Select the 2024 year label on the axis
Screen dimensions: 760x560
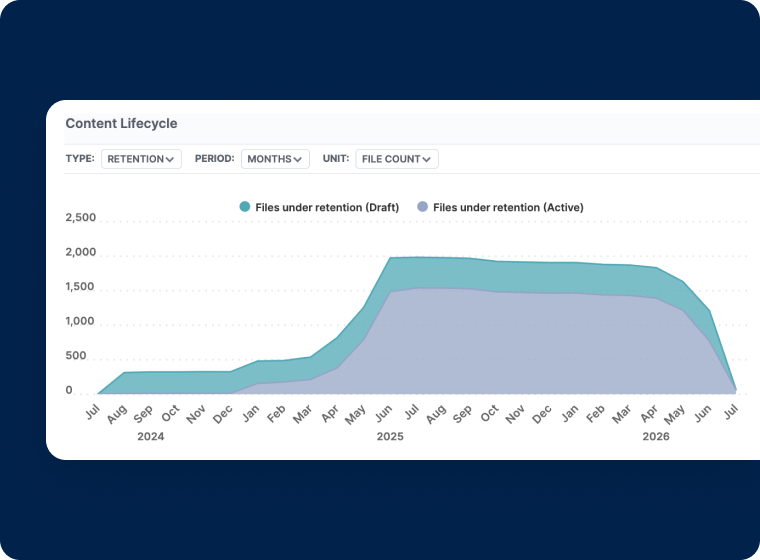(x=151, y=437)
